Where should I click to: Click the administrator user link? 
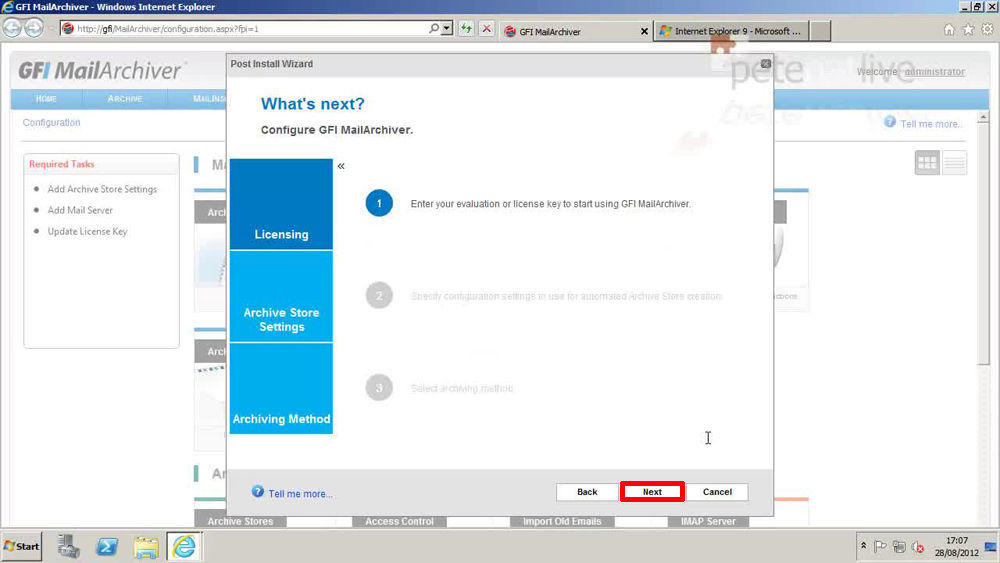[x=934, y=72]
